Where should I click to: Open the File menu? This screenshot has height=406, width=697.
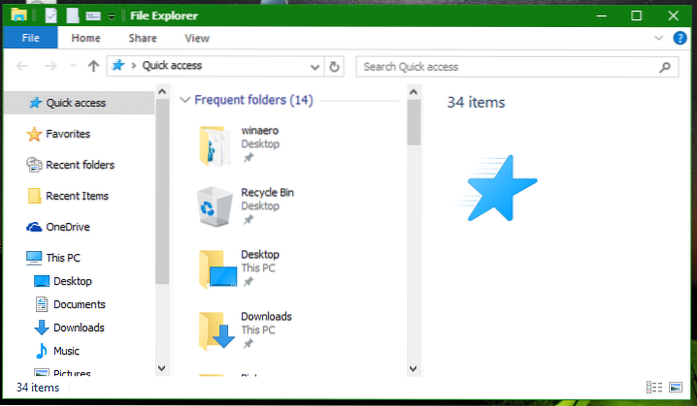point(30,38)
